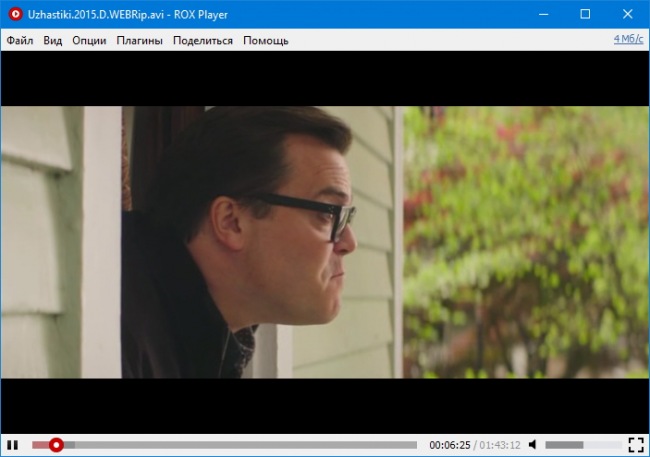Click the ROX Player logo in the title bar

(15, 14)
